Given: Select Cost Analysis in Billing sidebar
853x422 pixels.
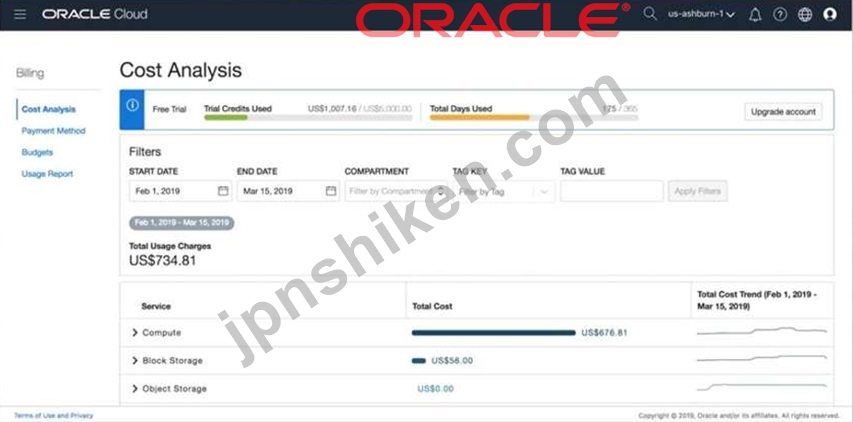Looking at the screenshot, I should click(x=49, y=109).
